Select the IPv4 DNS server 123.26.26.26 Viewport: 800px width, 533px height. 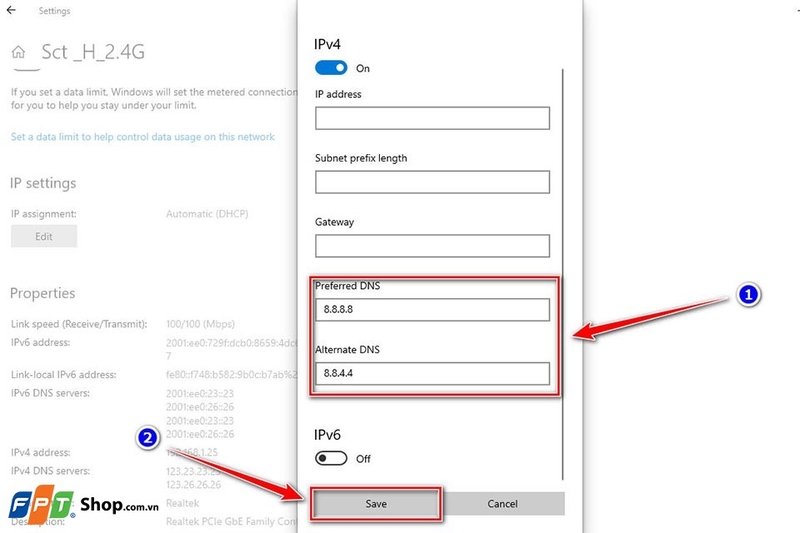(x=193, y=484)
